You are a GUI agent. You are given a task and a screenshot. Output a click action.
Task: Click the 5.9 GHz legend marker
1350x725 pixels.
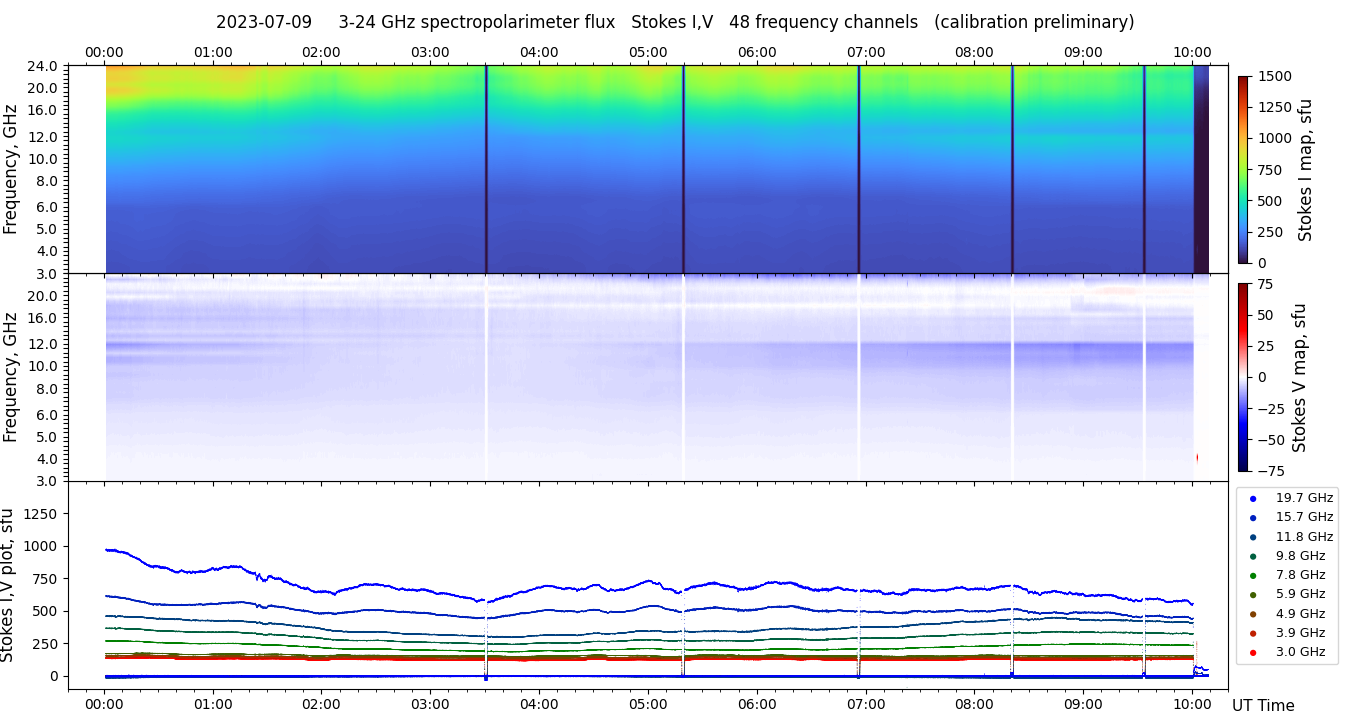[1253, 595]
